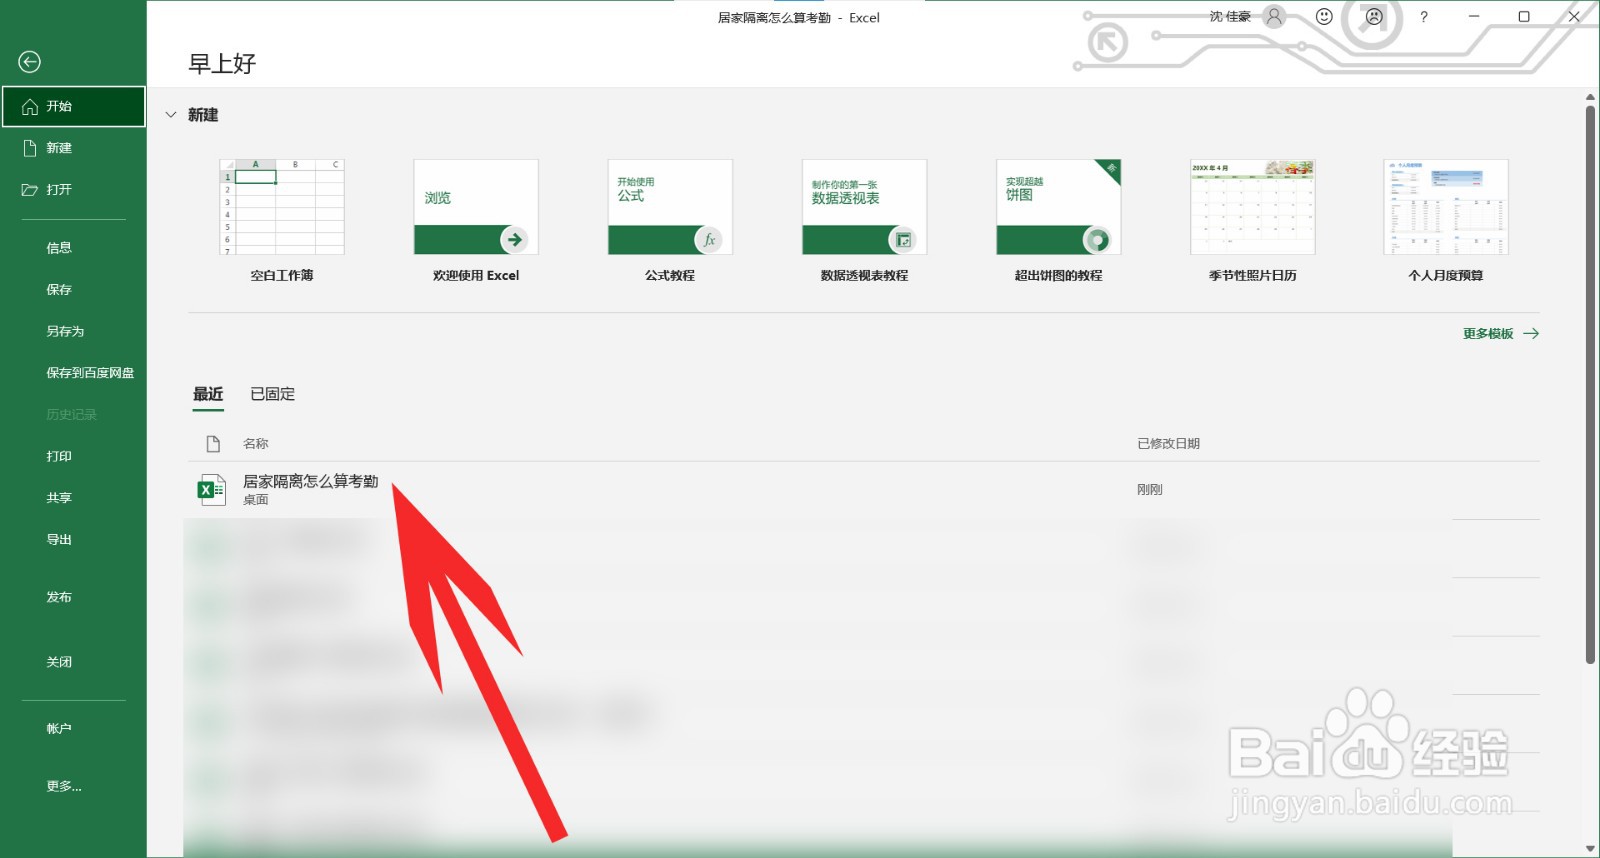Create a 空白工作簿

(282, 221)
